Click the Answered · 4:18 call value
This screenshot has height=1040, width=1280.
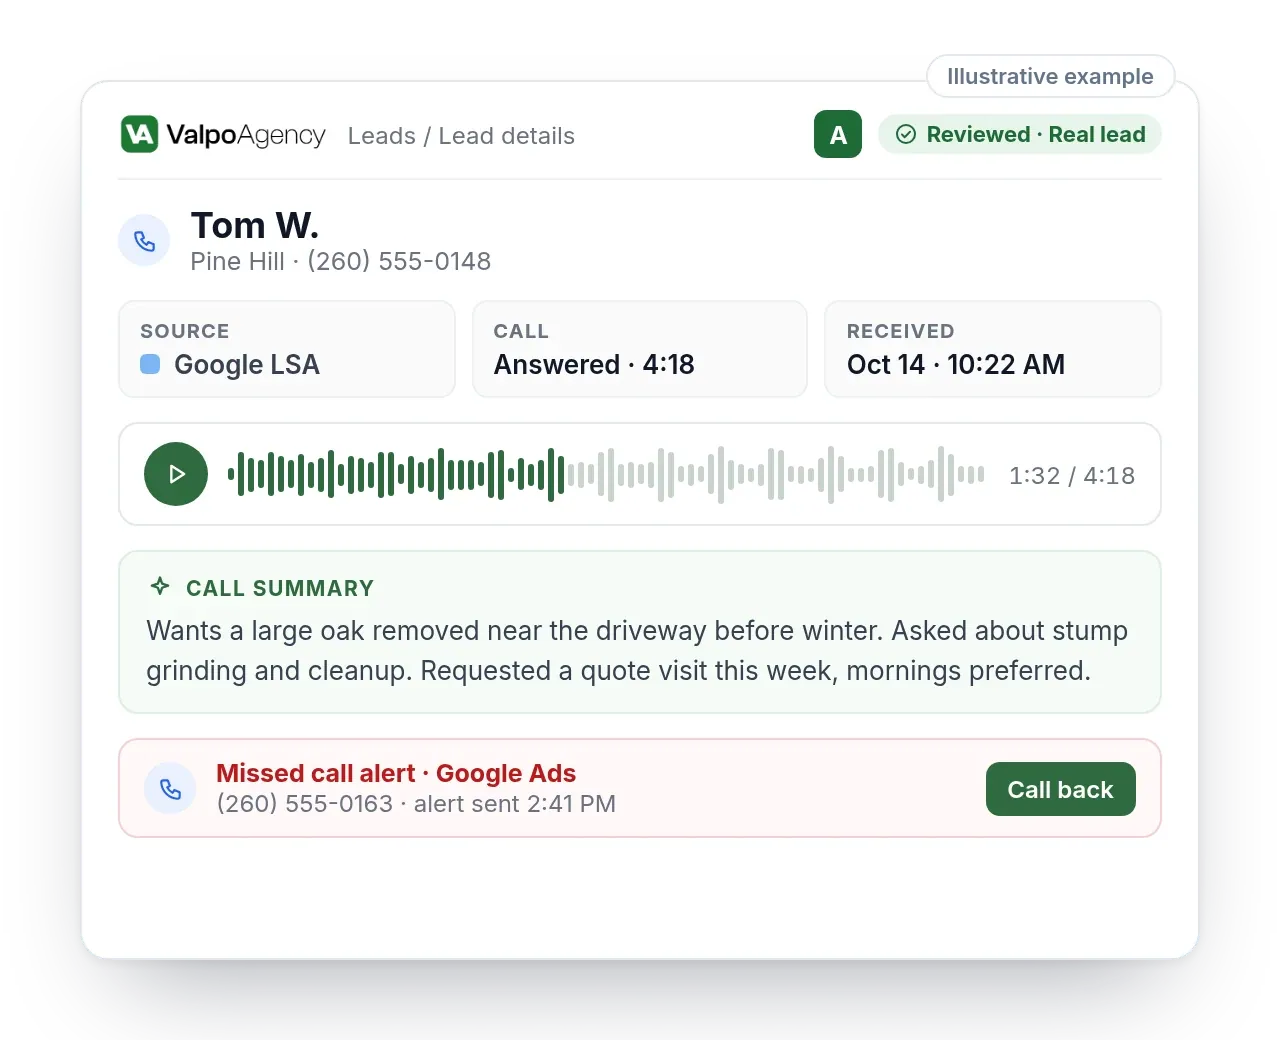[594, 364]
